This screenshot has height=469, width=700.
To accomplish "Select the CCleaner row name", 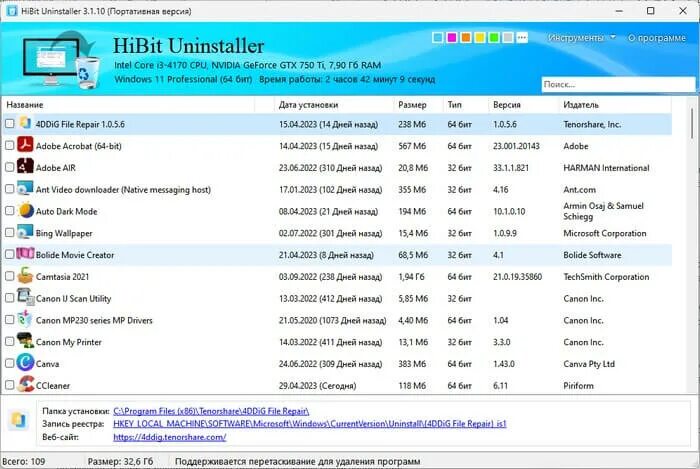I will 53,386.
